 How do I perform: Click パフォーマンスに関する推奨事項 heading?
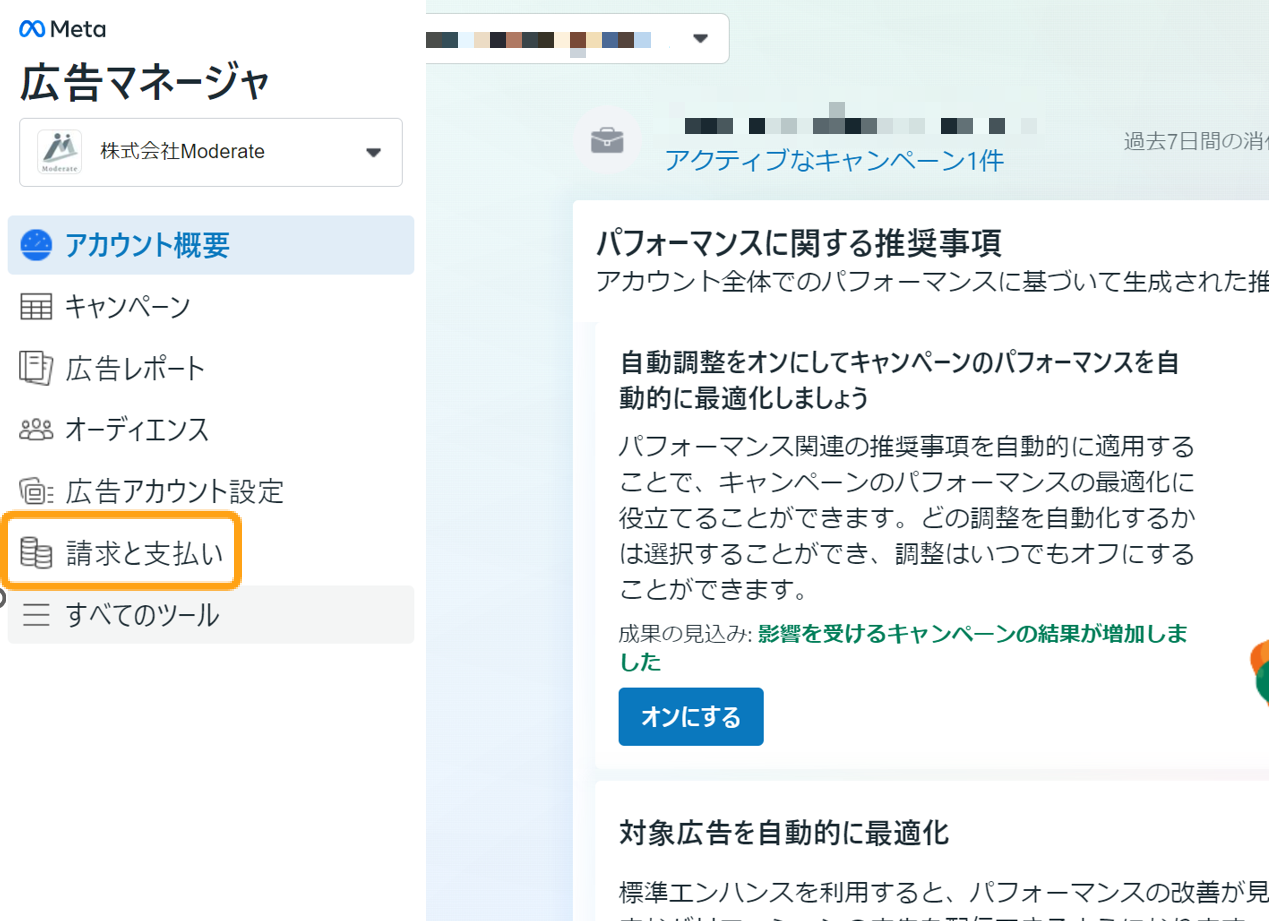pos(799,242)
